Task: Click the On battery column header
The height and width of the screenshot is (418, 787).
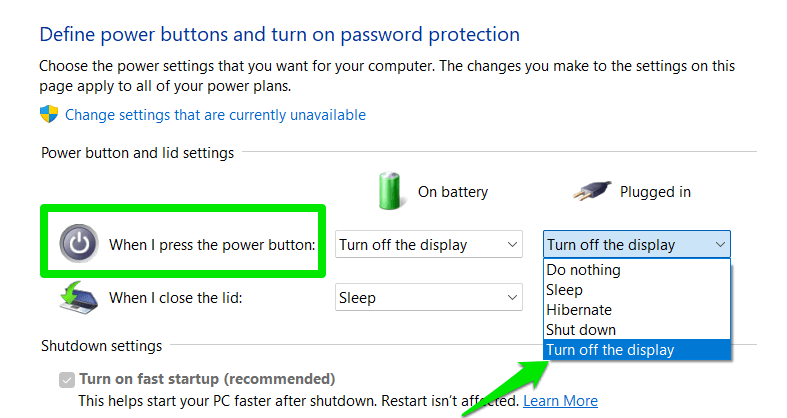Action: (452, 192)
